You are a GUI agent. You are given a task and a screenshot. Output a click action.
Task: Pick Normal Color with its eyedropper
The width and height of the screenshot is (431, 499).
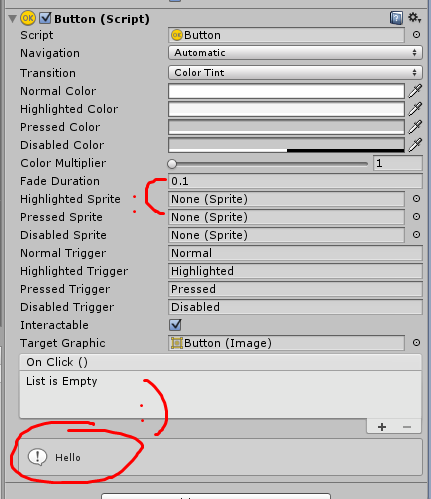(415, 91)
